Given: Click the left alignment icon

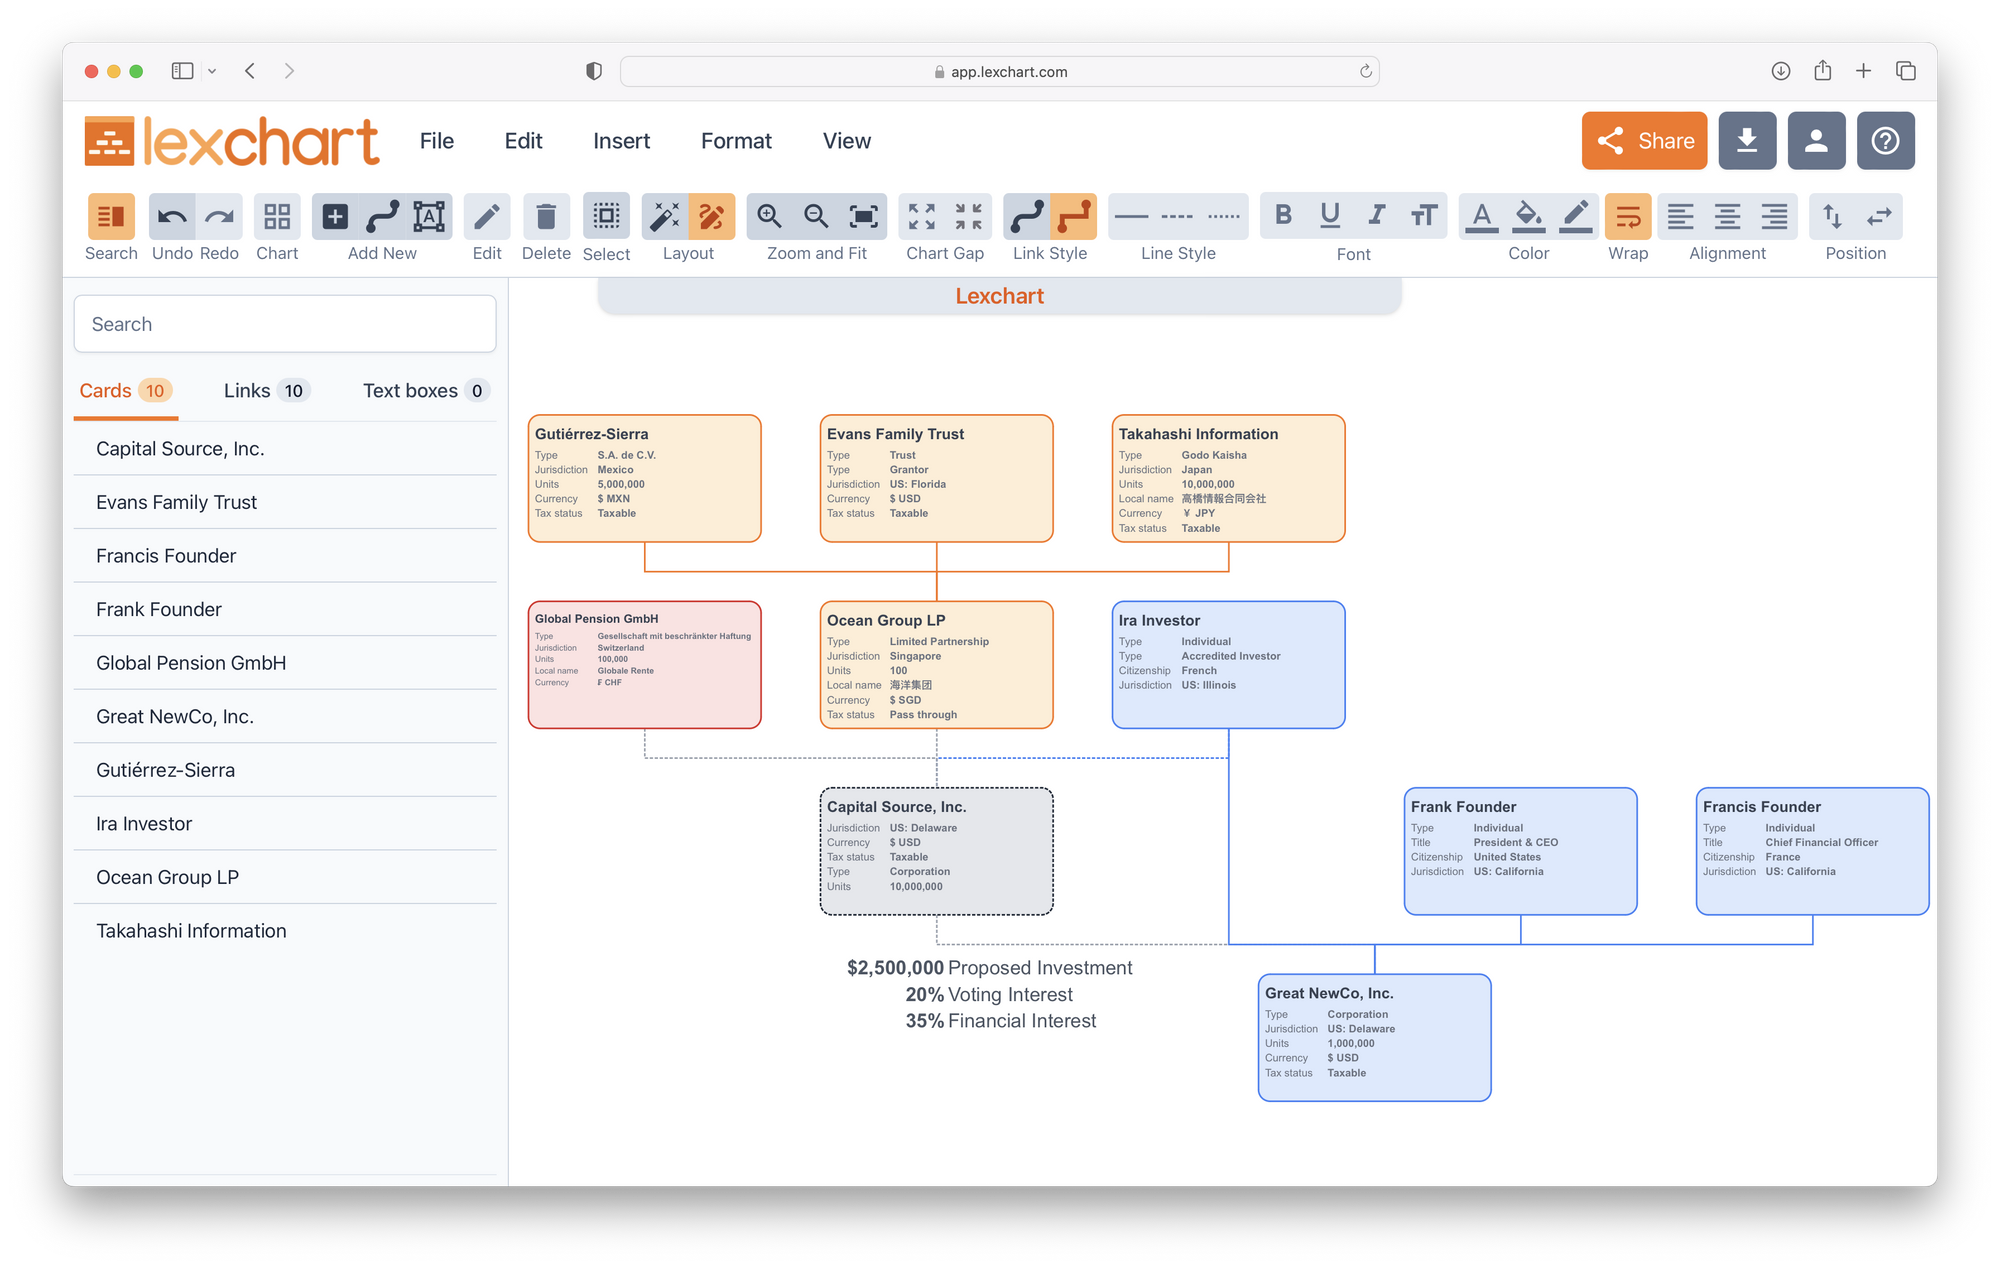Looking at the screenshot, I should click(x=1681, y=216).
